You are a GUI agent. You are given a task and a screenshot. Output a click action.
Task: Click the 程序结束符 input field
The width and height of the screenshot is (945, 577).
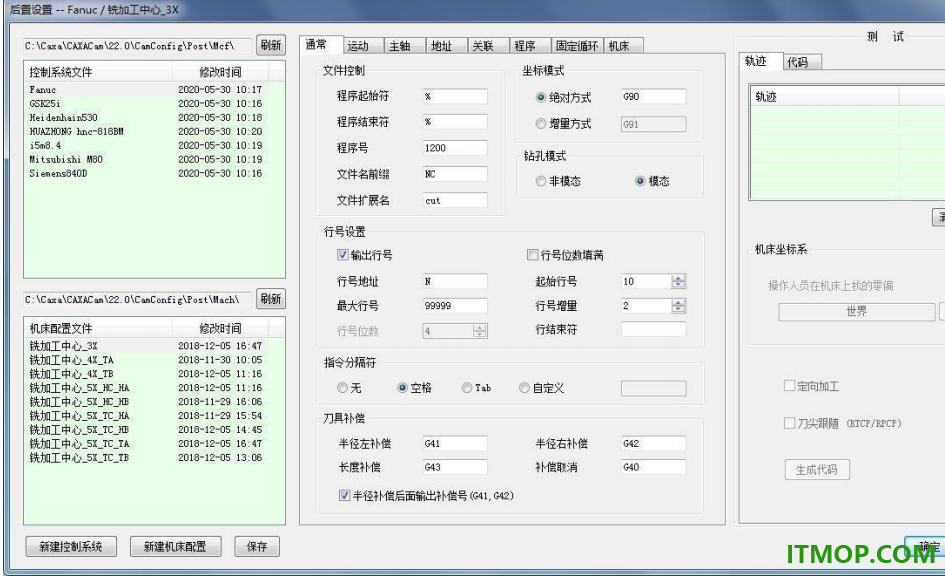pyautogui.click(x=455, y=122)
